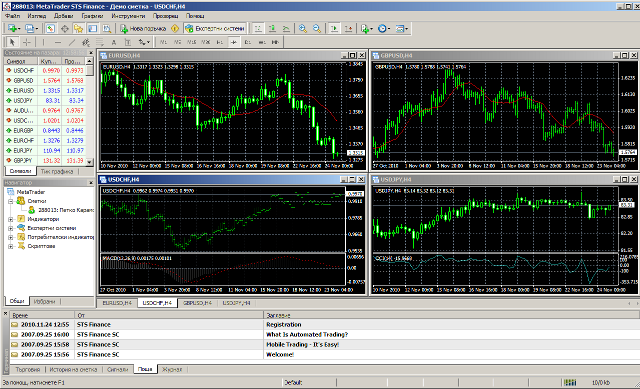
Task: Switch chart to line chart type
Action: 286,29
